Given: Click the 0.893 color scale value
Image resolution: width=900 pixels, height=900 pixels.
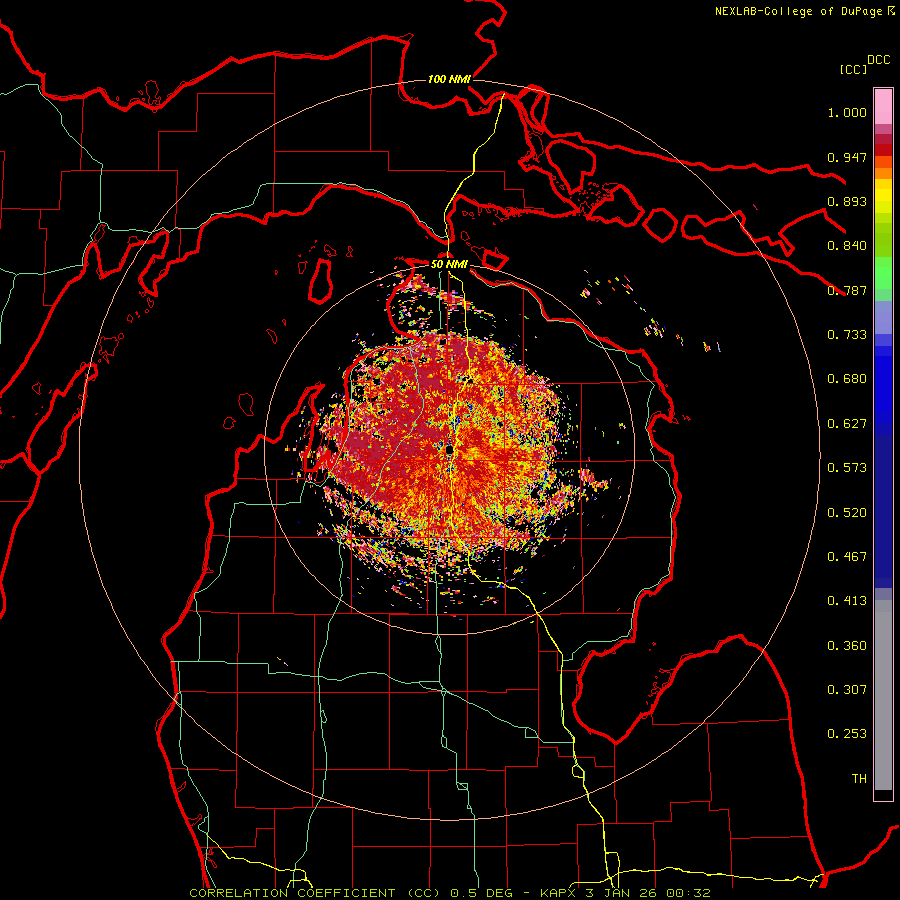Looking at the screenshot, I should click(x=847, y=201).
